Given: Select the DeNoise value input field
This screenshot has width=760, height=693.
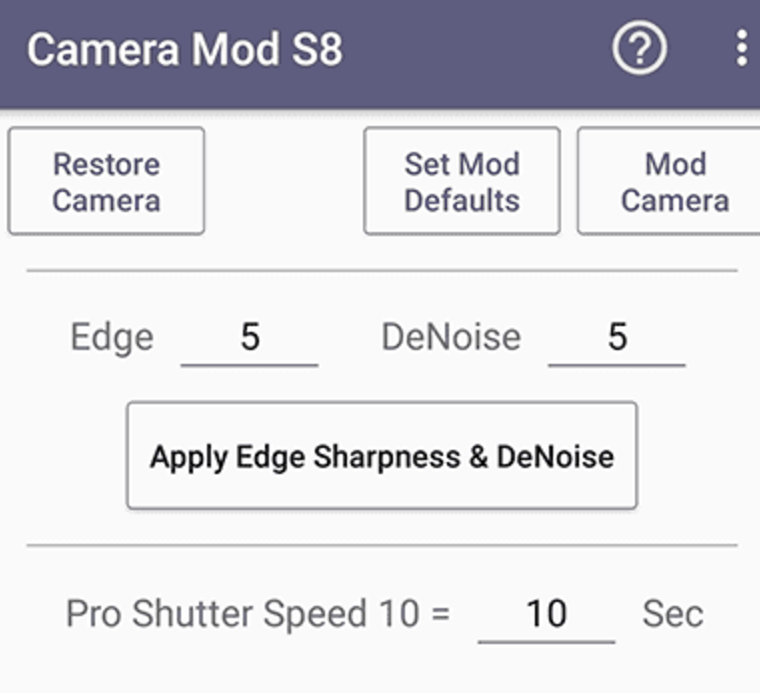Looking at the screenshot, I should pos(616,338).
